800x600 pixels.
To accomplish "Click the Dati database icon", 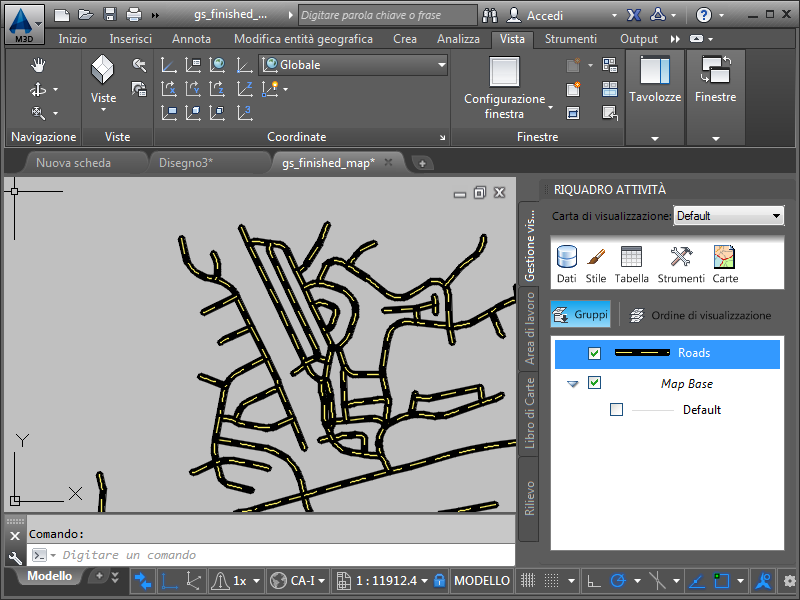I will point(567,264).
